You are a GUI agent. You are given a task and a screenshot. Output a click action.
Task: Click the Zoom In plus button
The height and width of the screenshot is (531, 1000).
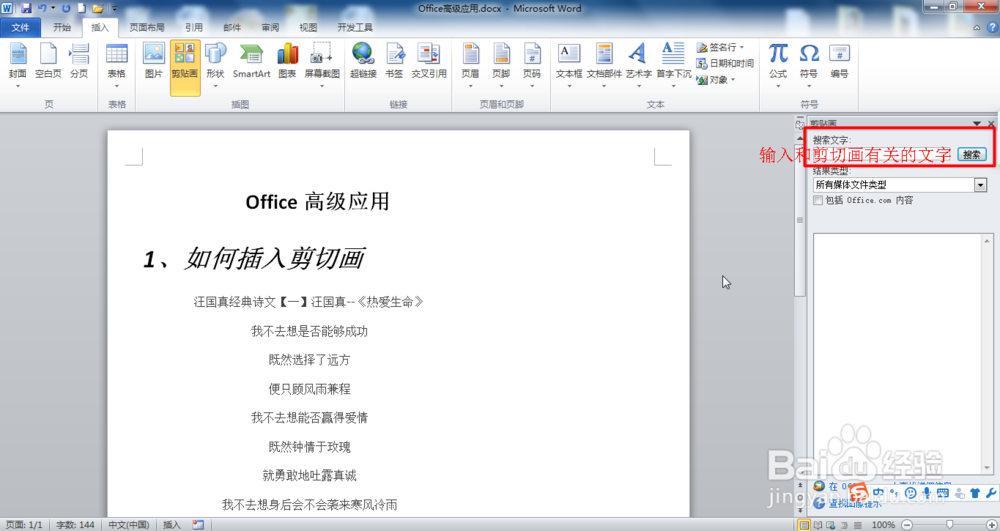[990, 525]
